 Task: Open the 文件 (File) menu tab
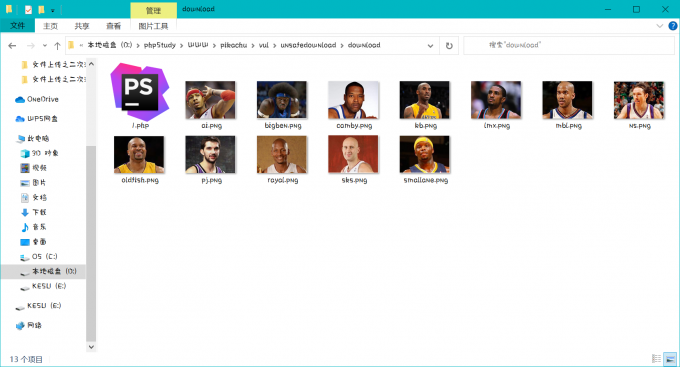click(x=17, y=26)
